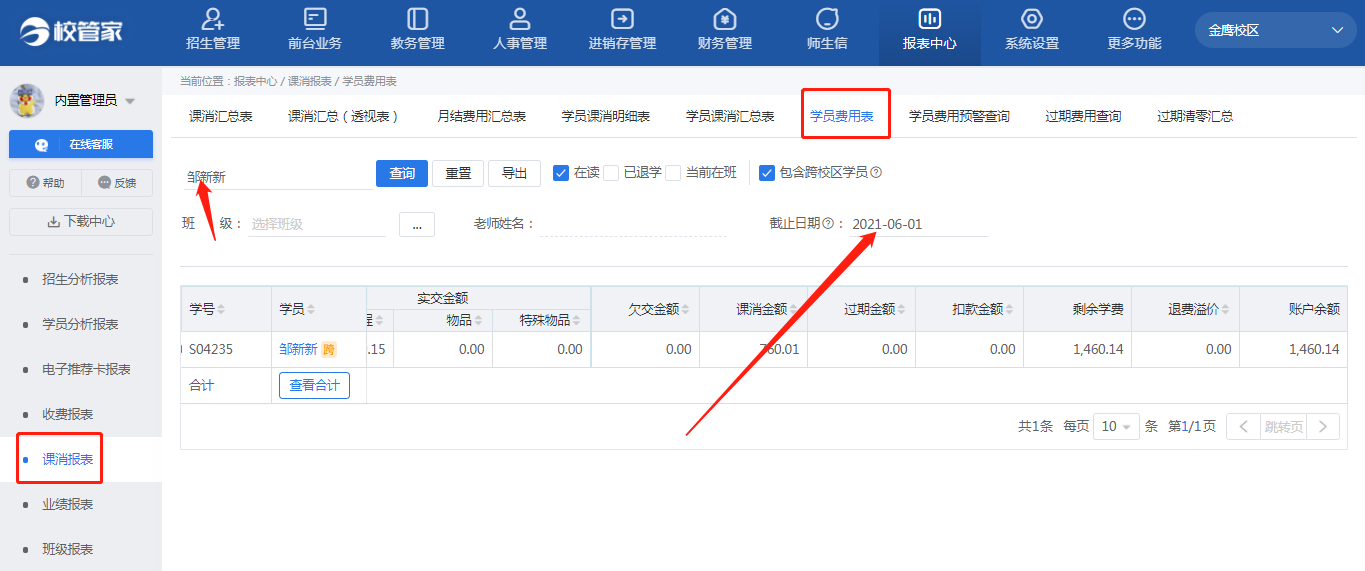Open student link 邹新新 in table
1365x571 pixels.
(x=298, y=349)
